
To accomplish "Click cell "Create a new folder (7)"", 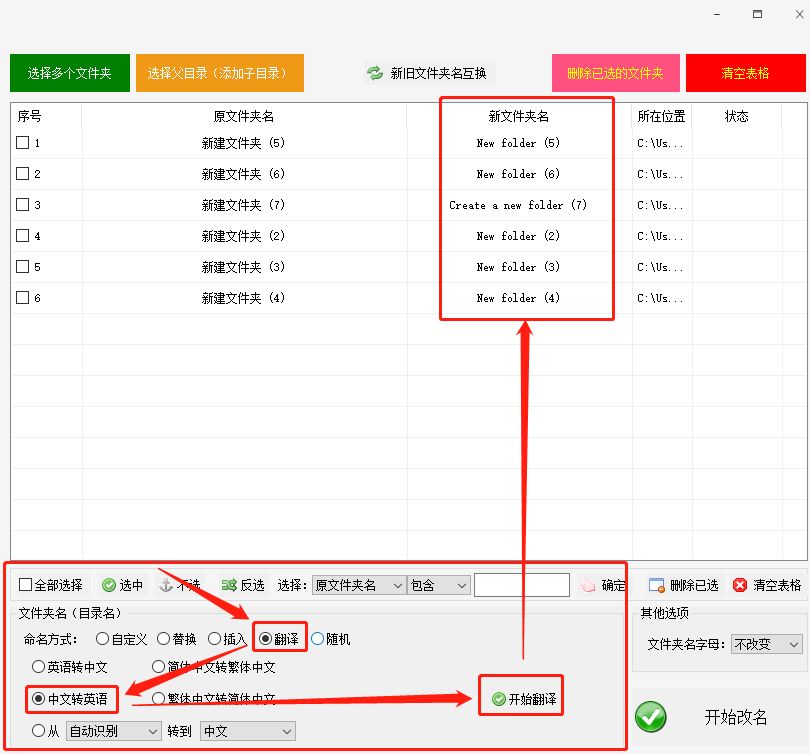I will pos(518,205).
